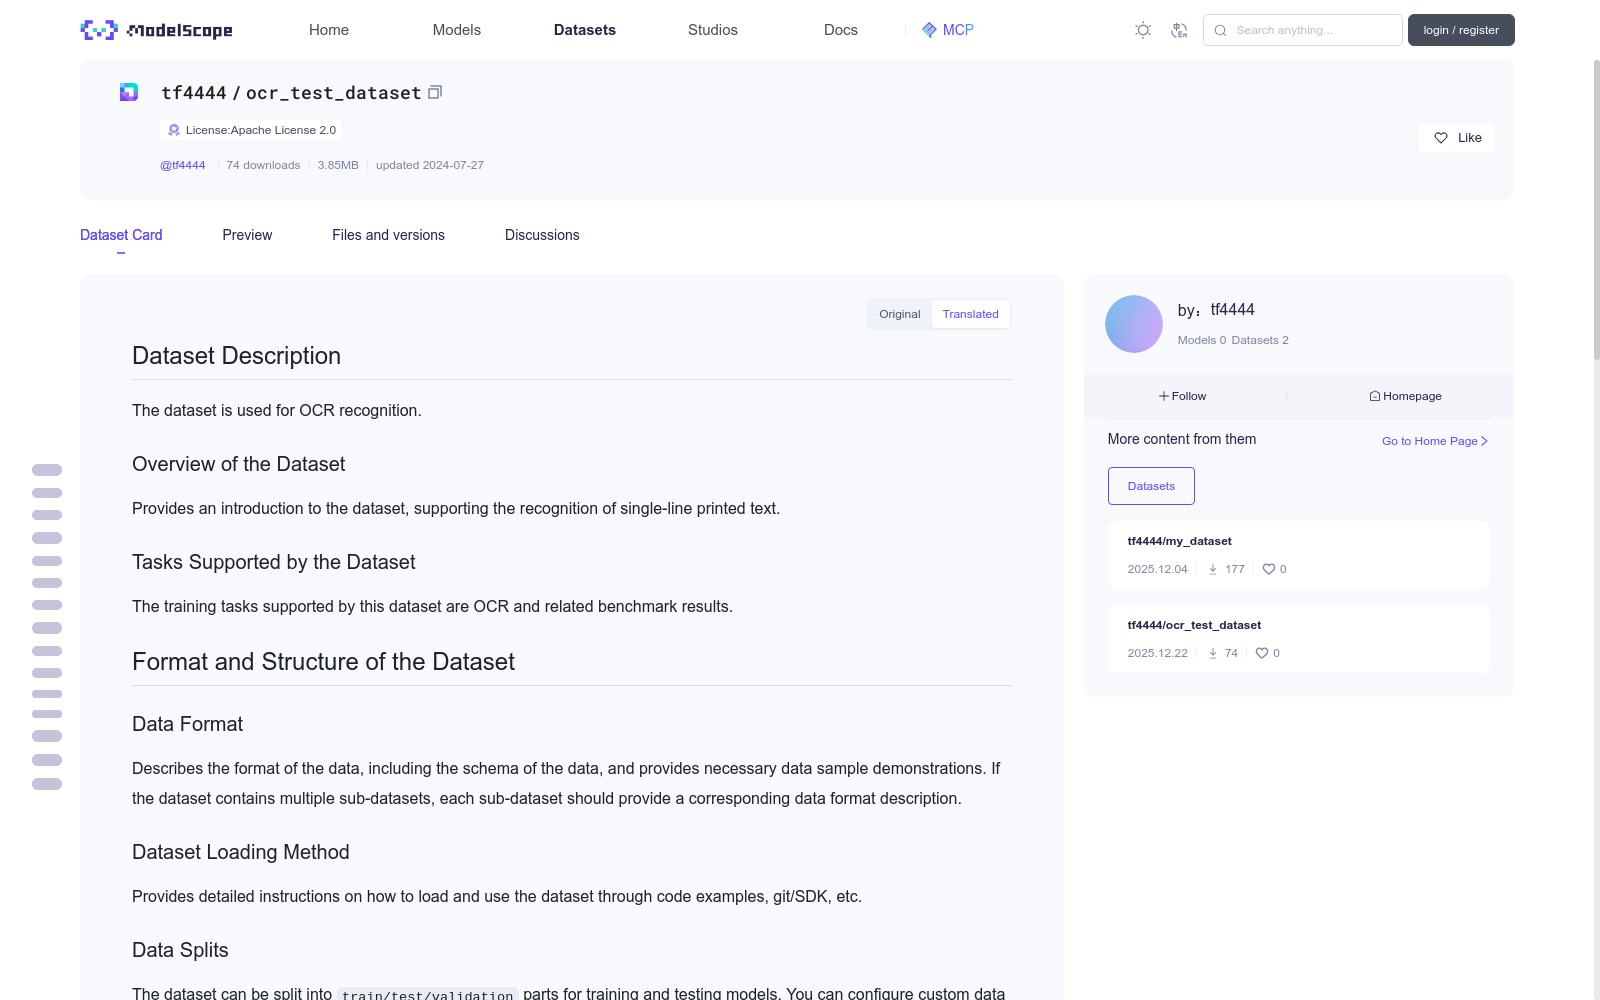1600x1000 pixels.
Task: Click the chevron on Go to Home Page
Action: [x=1485, y=441]
